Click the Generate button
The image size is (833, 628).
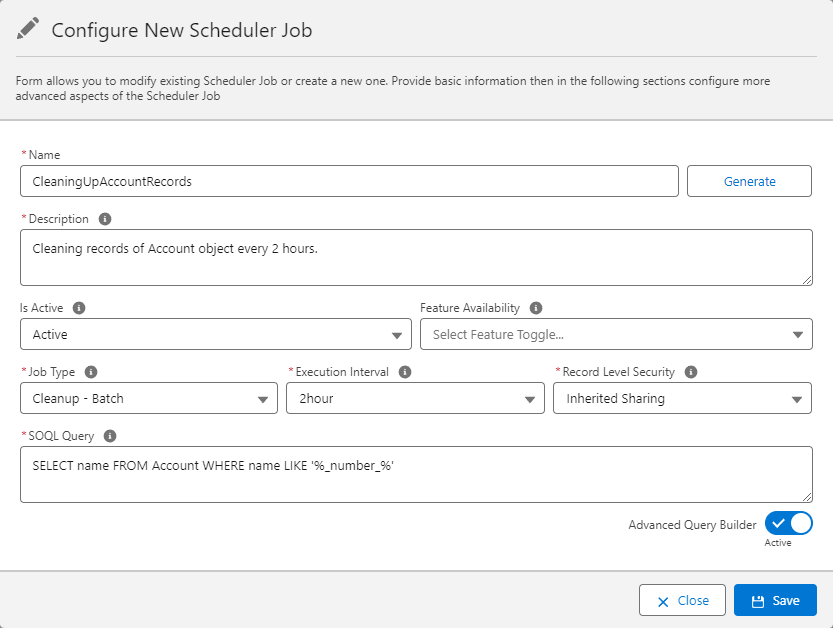(x=749, y=181)
